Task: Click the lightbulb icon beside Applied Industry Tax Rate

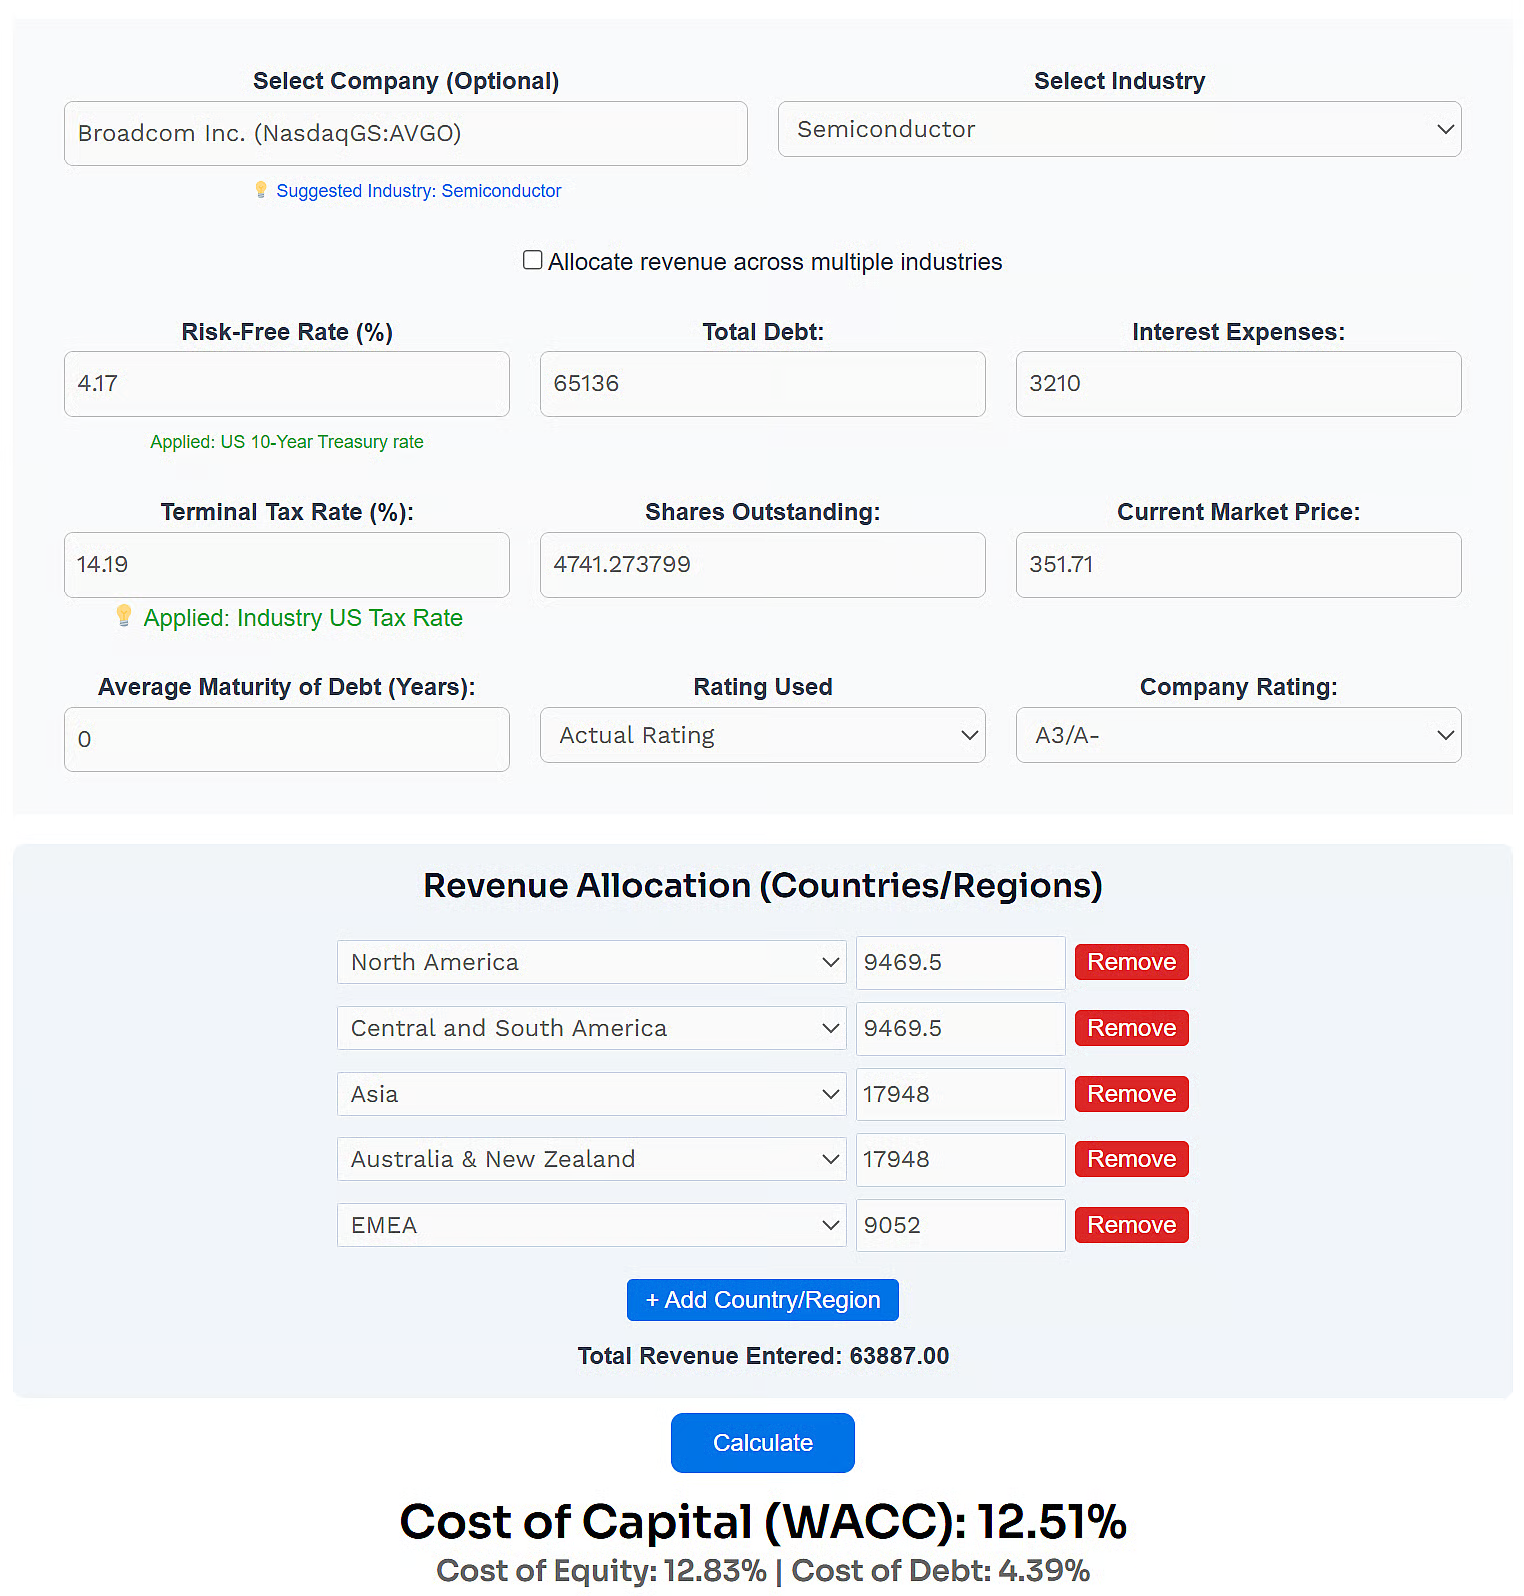Action: tap(124, 615)
